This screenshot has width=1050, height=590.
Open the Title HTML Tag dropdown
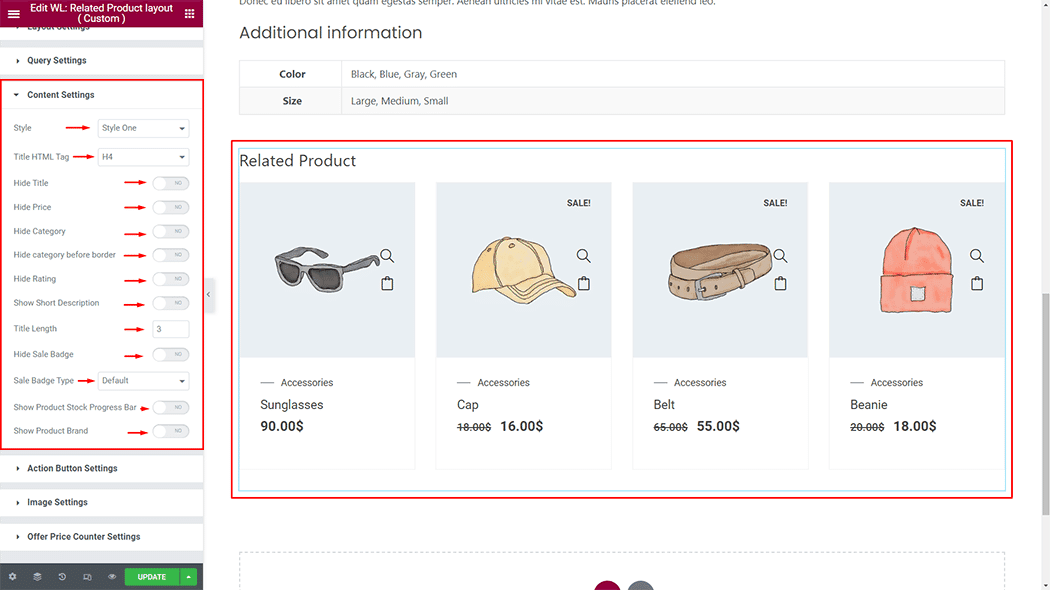(x=143, y=157)
